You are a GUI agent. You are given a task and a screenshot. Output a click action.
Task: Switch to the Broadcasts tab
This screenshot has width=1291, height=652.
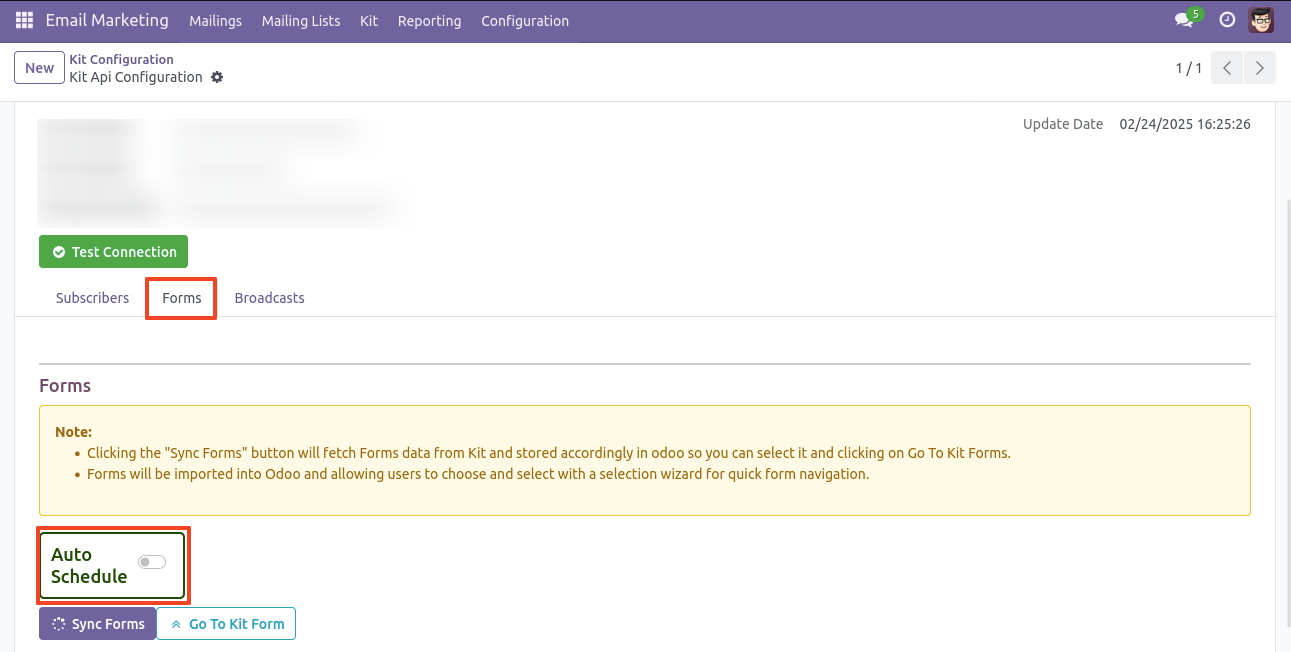(269, 298)
